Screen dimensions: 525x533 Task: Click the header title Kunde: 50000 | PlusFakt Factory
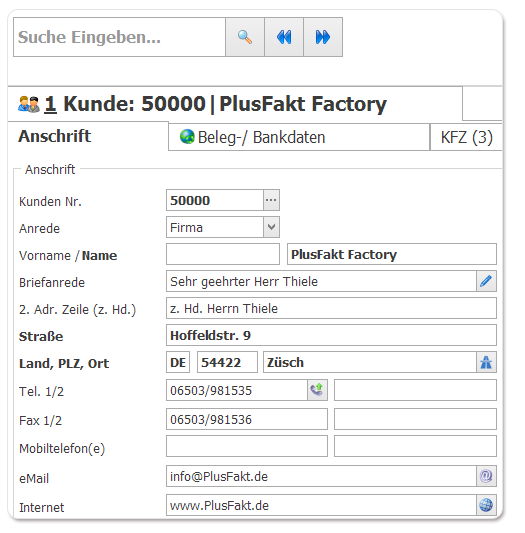[225, 104]
